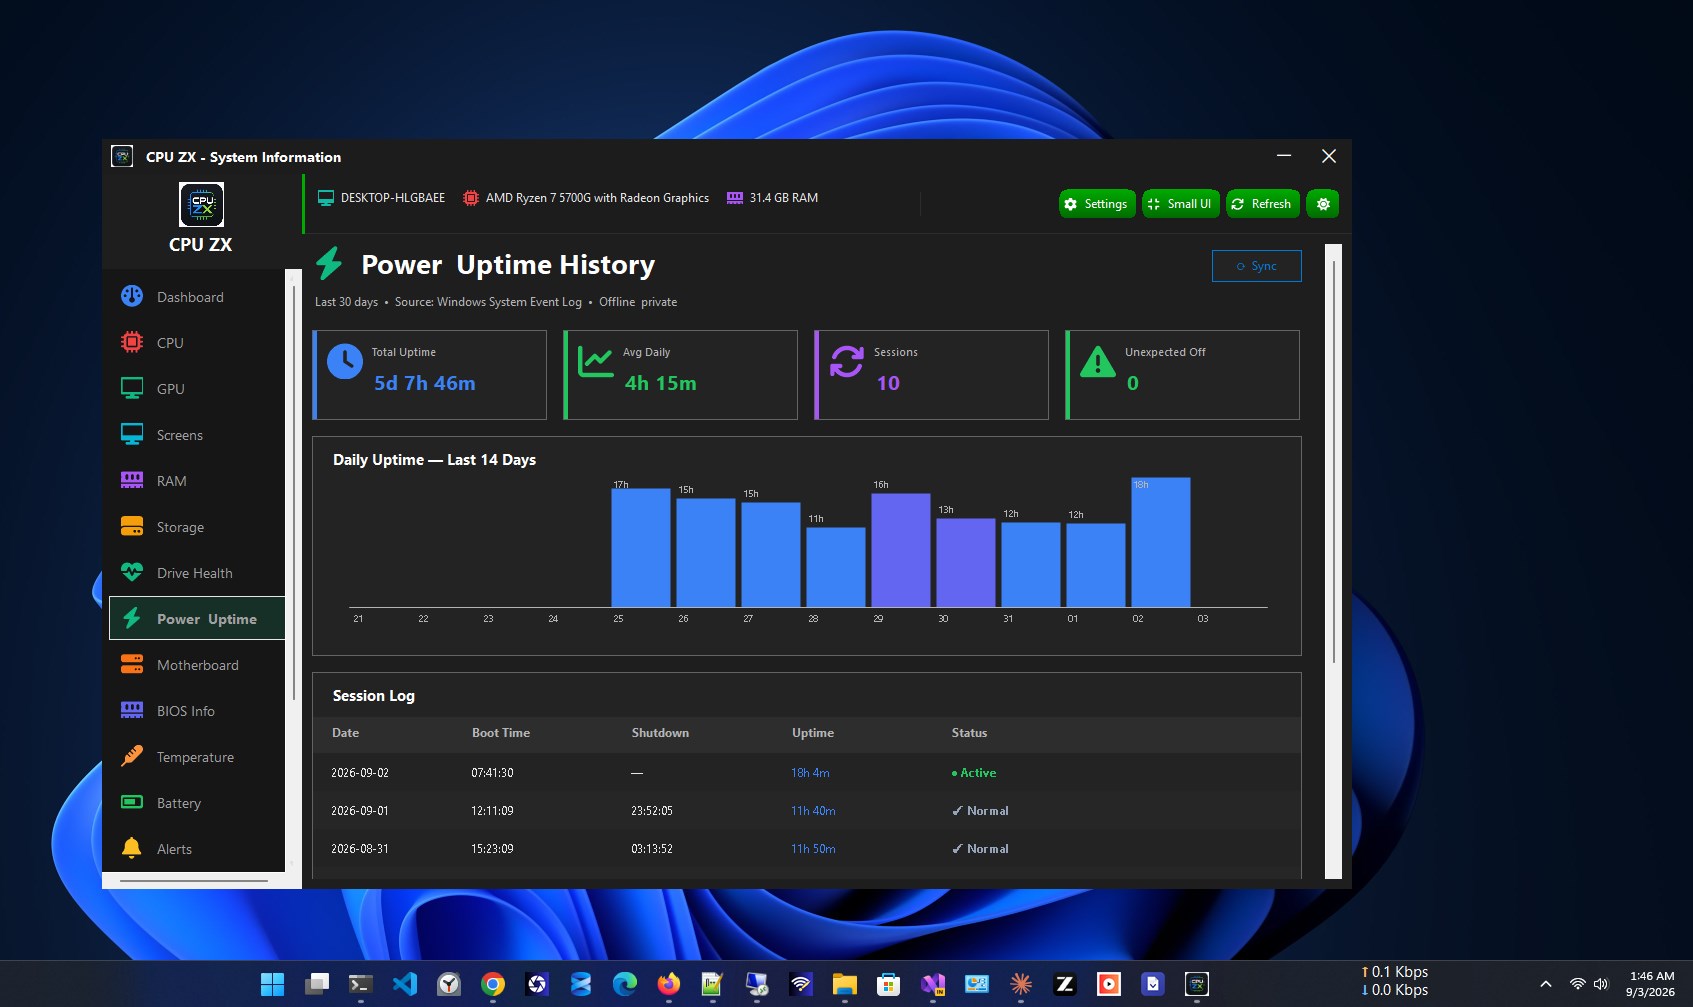1693x1007 pixels.
Task: Open the Windows Start menu
Action: [272, 984]
